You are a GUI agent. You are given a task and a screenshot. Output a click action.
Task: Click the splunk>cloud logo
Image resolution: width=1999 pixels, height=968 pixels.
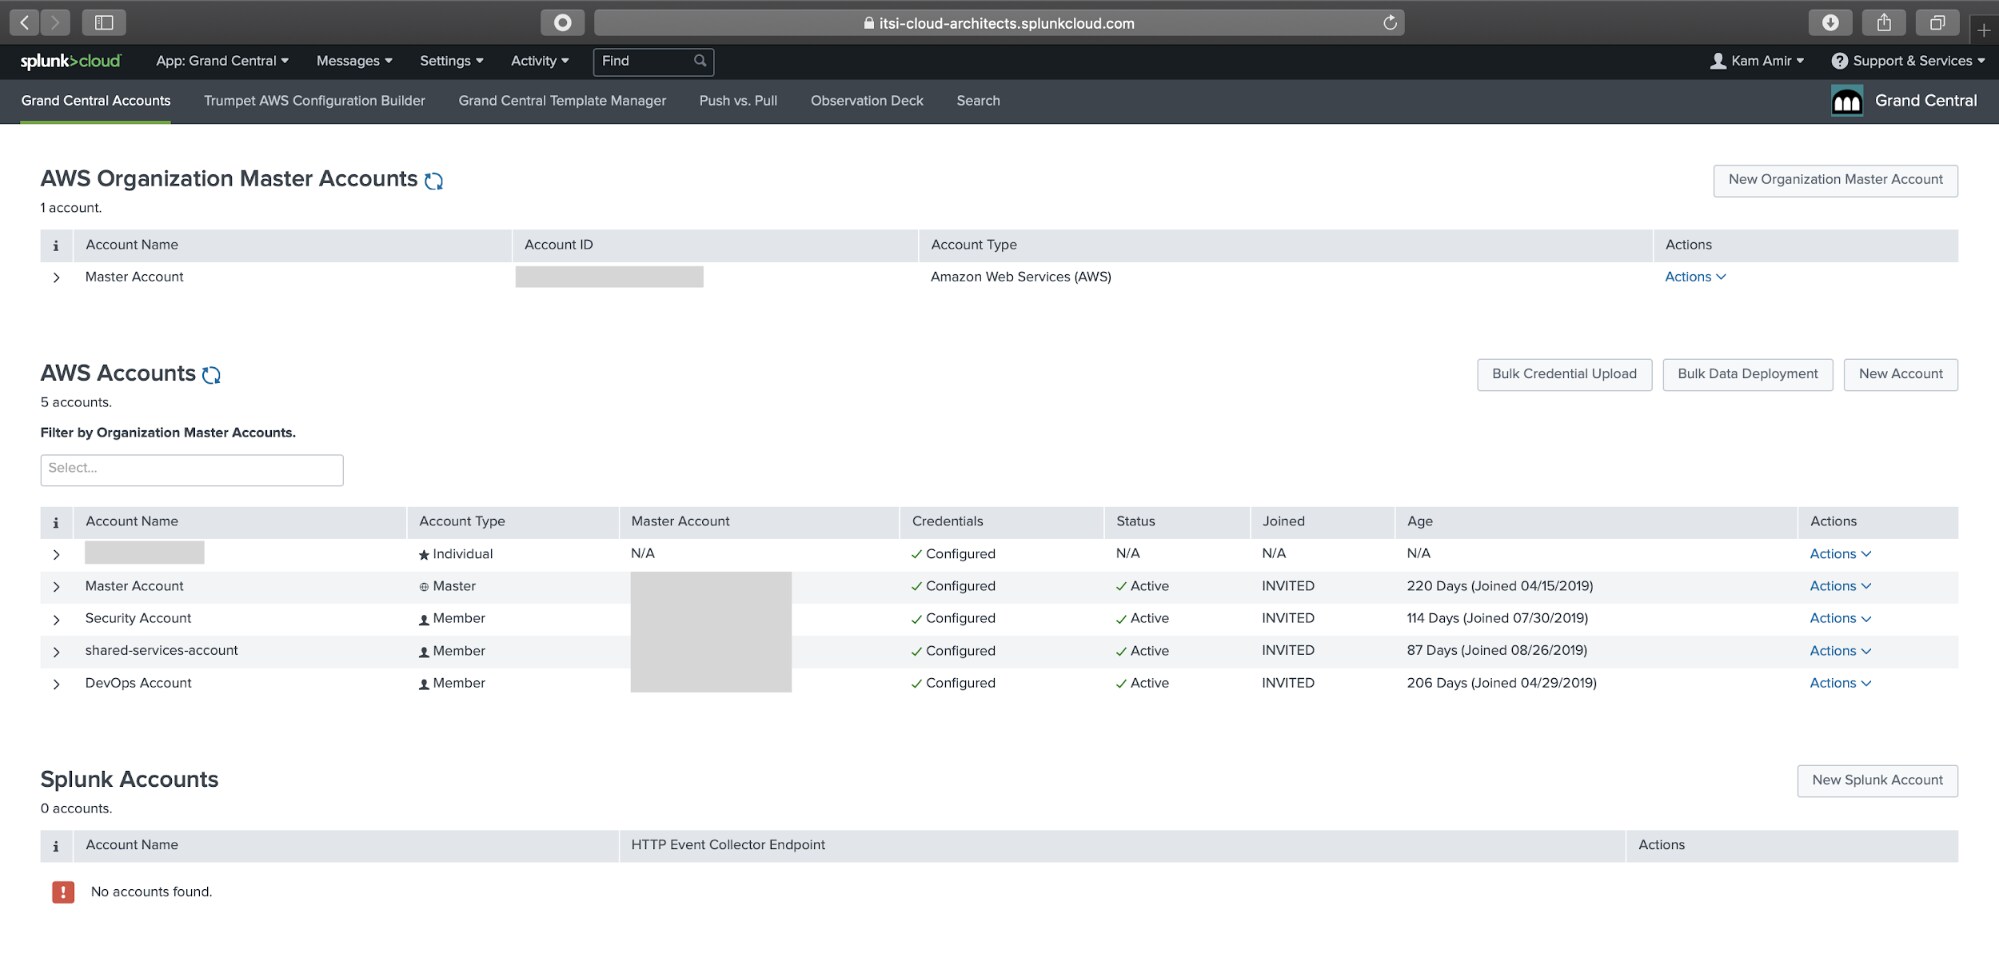tap(70, 61)
